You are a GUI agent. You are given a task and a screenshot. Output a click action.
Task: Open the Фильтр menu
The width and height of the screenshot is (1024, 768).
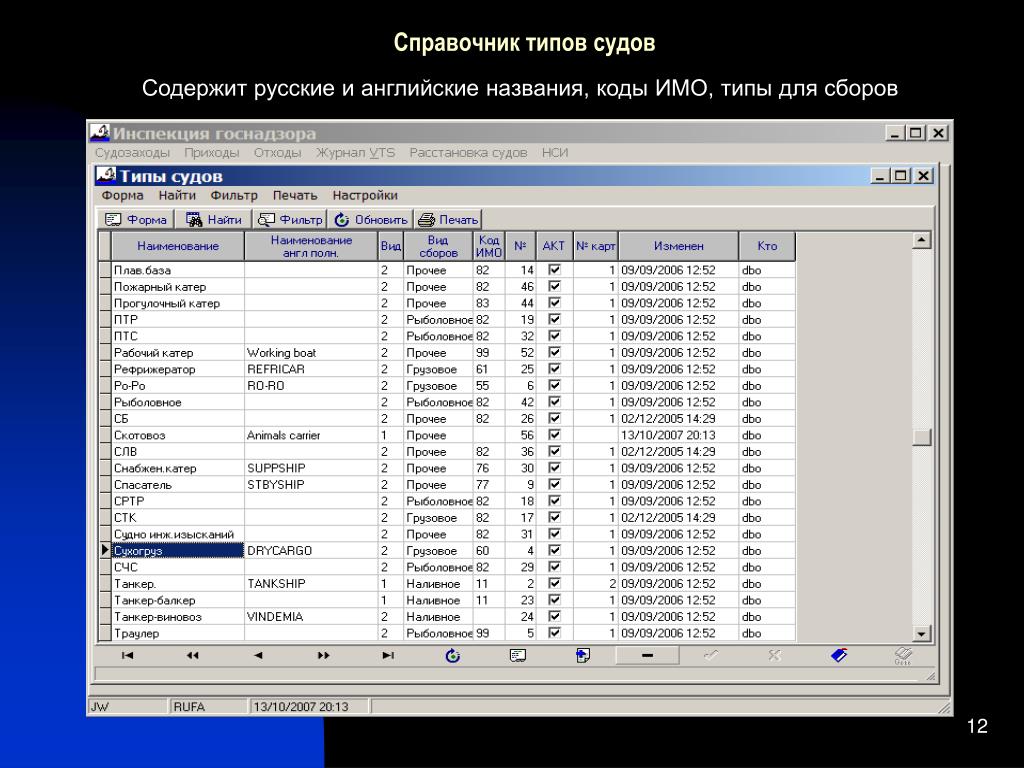[x=234, y=195]
